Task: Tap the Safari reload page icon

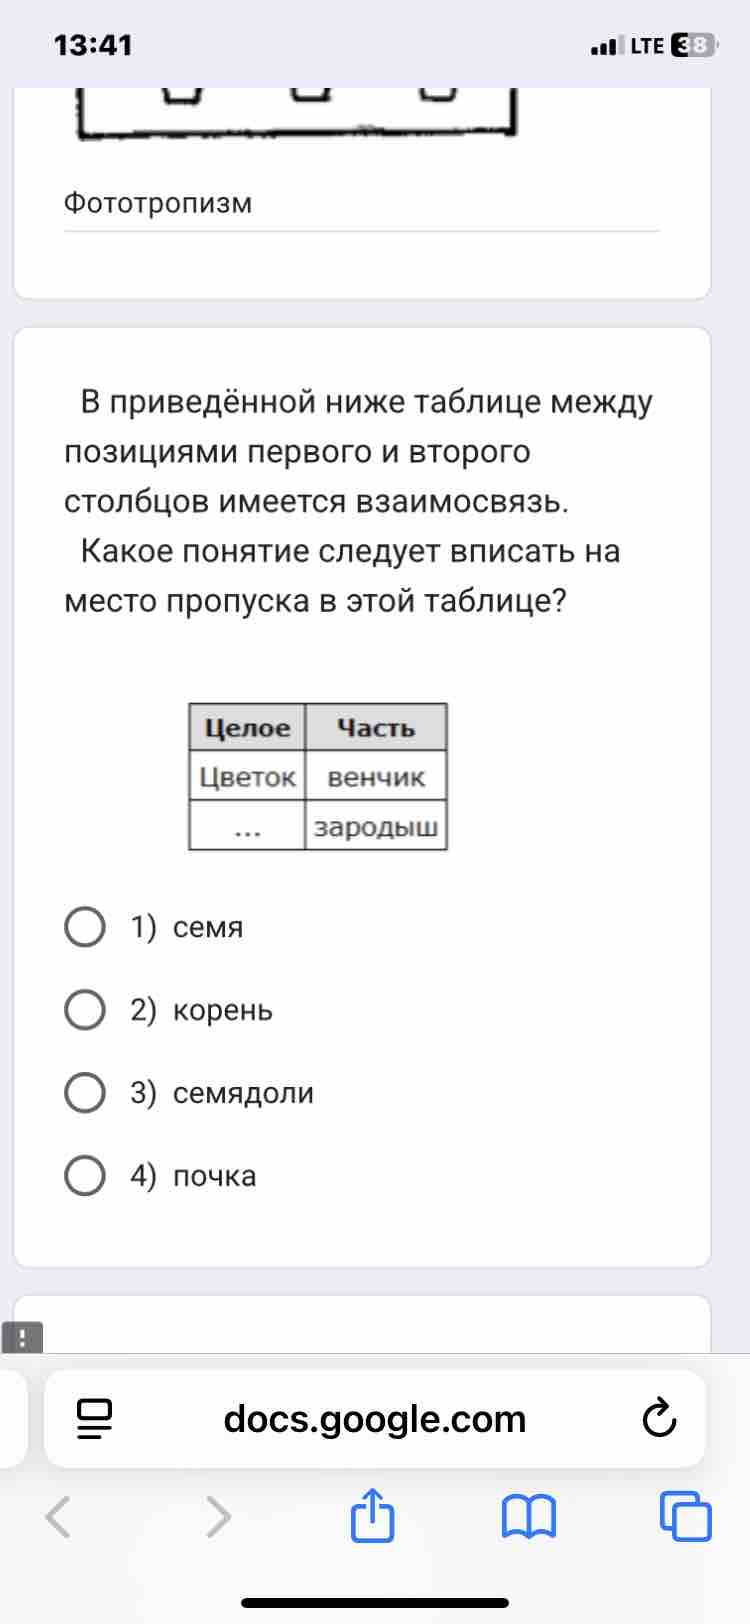Action: tap(659, 1418)
